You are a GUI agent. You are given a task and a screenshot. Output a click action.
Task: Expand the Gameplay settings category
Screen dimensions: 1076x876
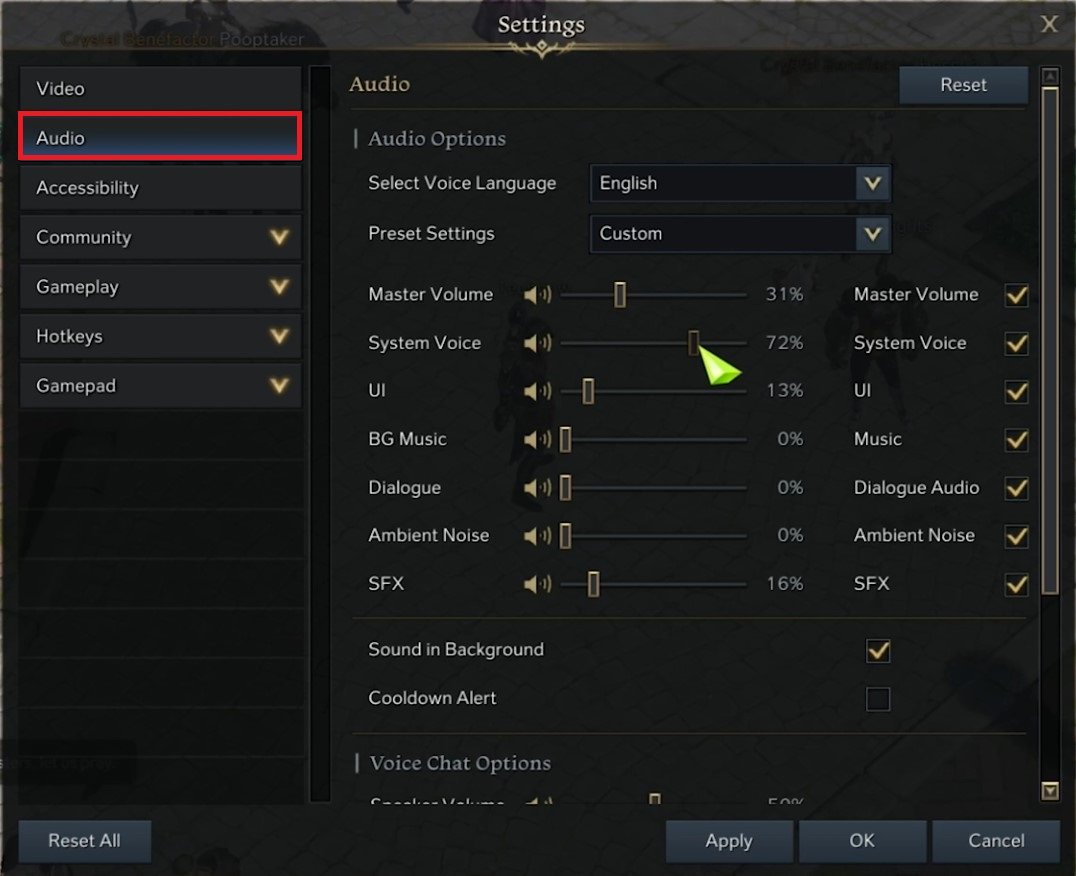(x=160, y=287)
